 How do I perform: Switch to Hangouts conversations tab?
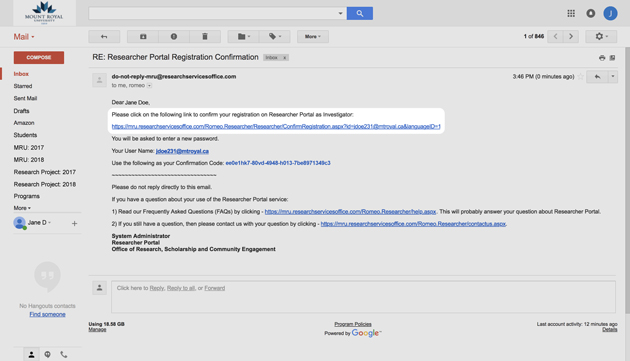pos(47,355)
